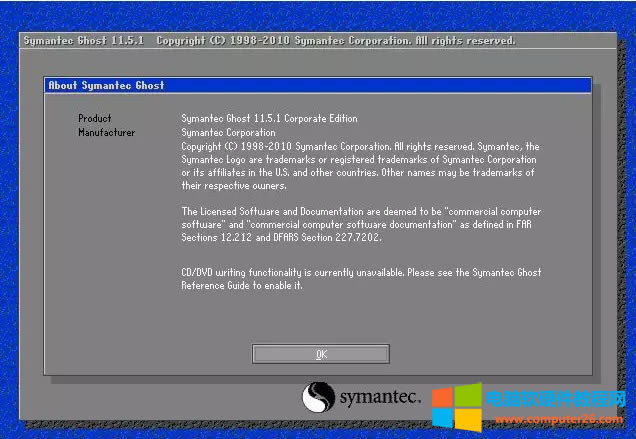Click the 'Sections 12.212 and DFARS' line
The image size is (636, 439).
[x=281, y=237]
